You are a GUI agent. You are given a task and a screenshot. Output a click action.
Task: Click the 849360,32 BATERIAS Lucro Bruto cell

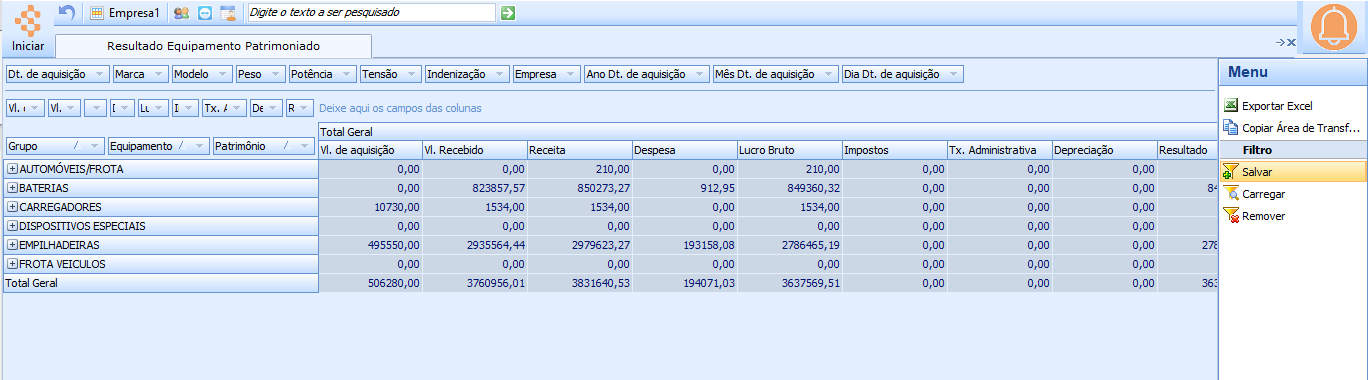[790, 188]
